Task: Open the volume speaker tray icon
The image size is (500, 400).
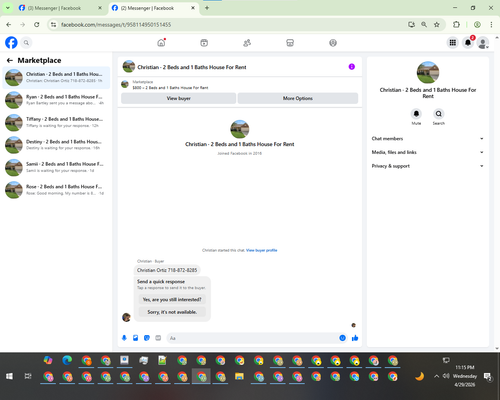Action: (446, 376)
